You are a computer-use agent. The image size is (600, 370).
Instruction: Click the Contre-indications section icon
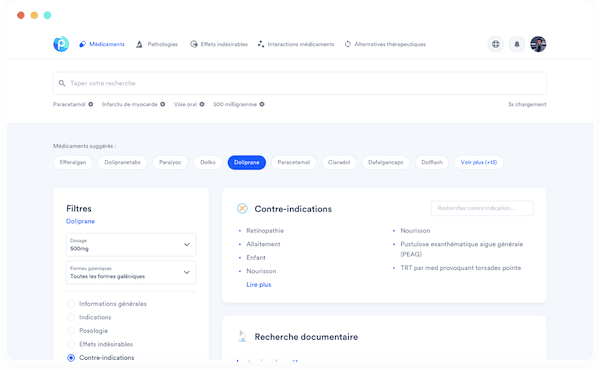242,209
